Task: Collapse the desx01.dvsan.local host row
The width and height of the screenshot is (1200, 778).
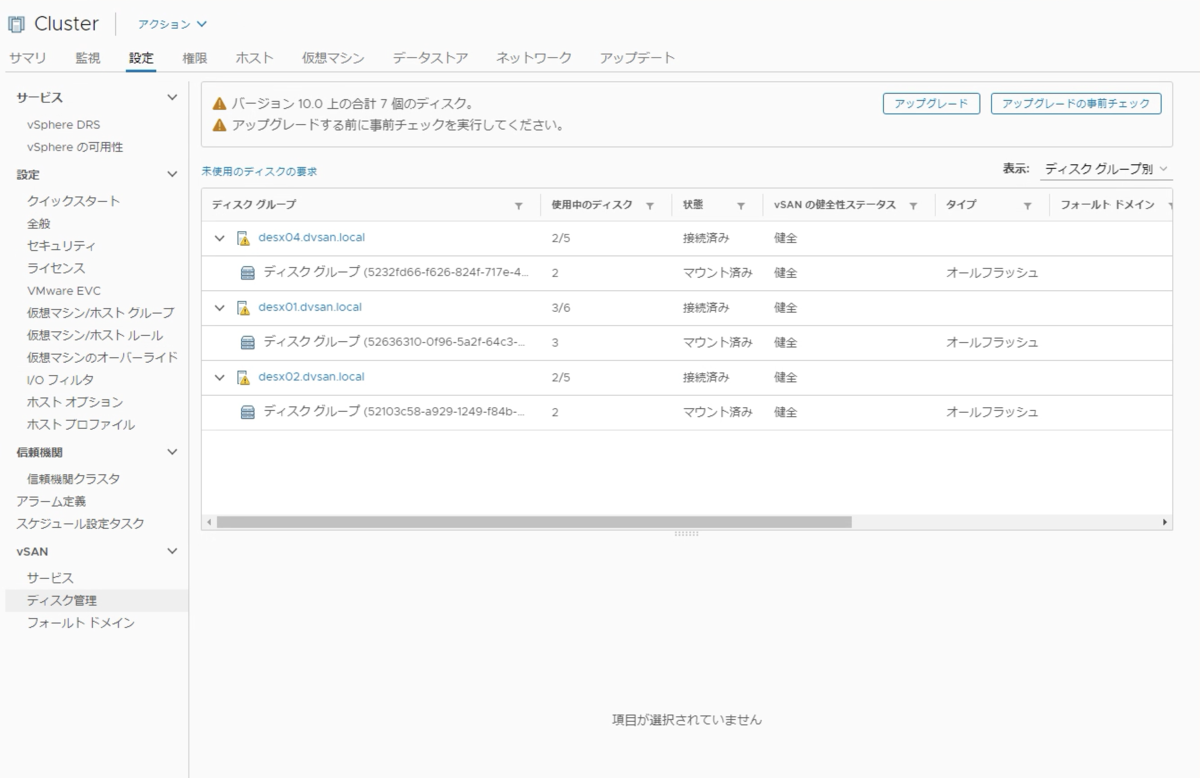Action: (220, 308)
